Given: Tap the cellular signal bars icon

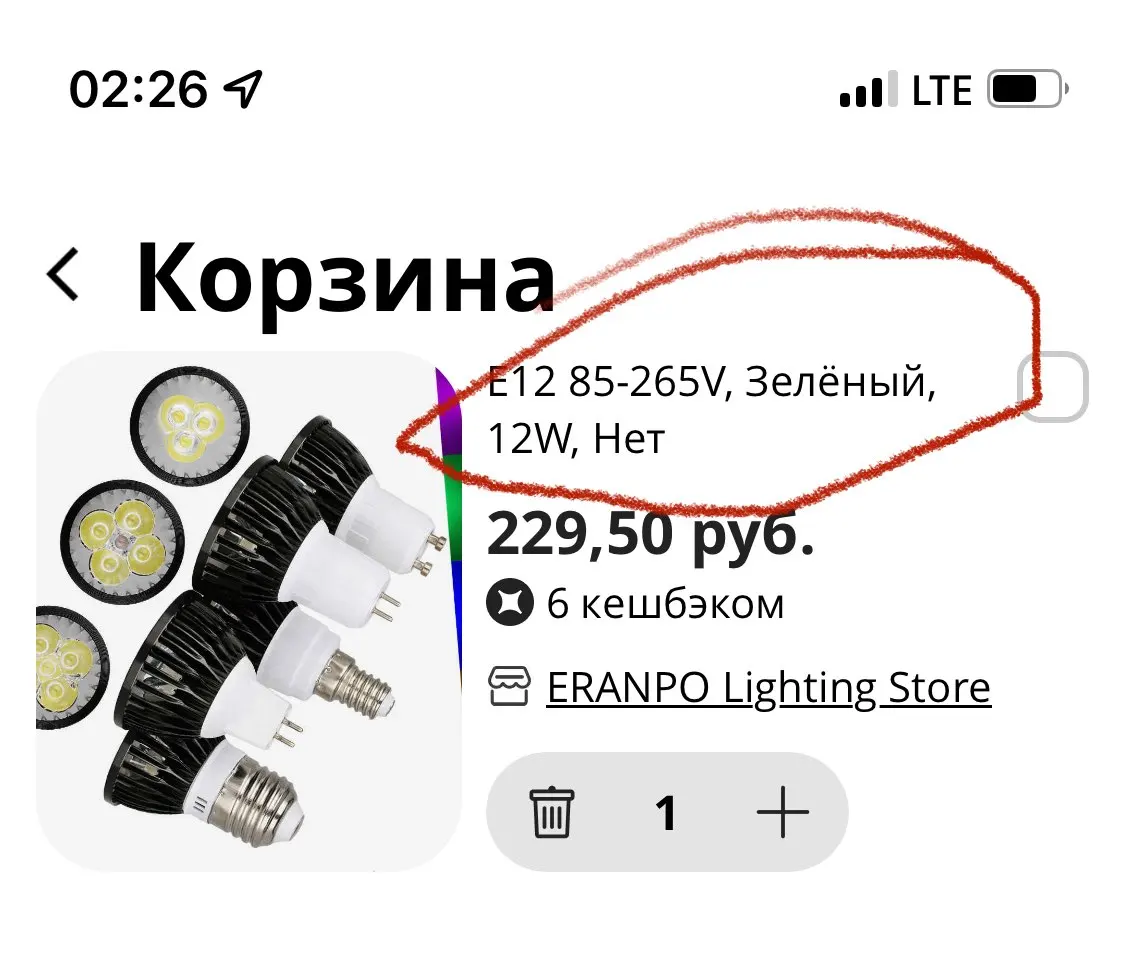Looking at the screenshot, I should coord(868,89).
